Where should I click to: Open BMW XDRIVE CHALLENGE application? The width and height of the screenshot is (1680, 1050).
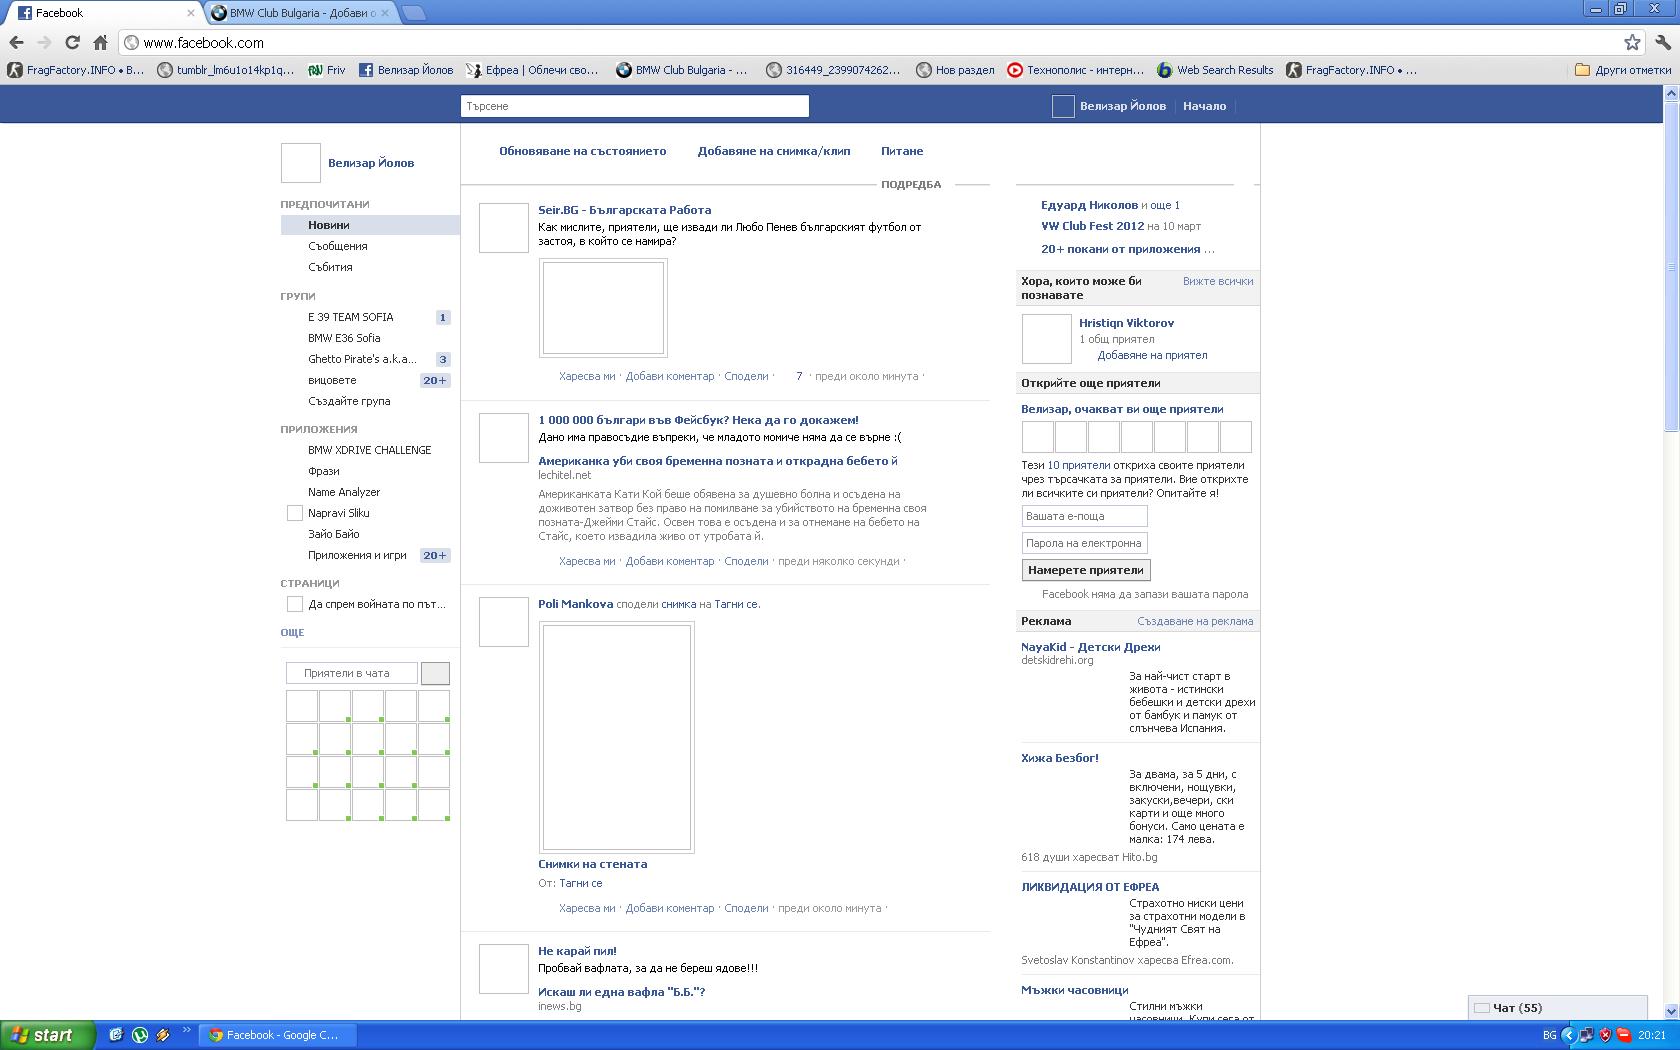click(x=369, y=450)
